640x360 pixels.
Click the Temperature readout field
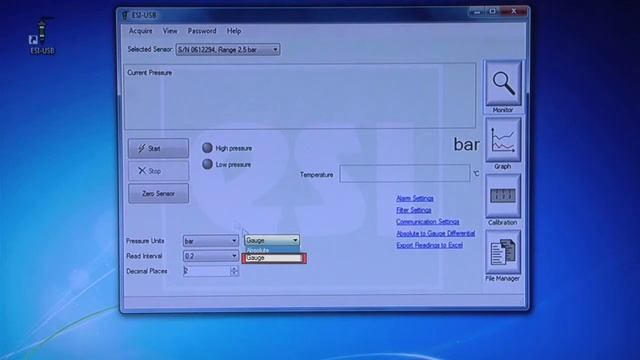pyautogui.click(x=404, y=174)
